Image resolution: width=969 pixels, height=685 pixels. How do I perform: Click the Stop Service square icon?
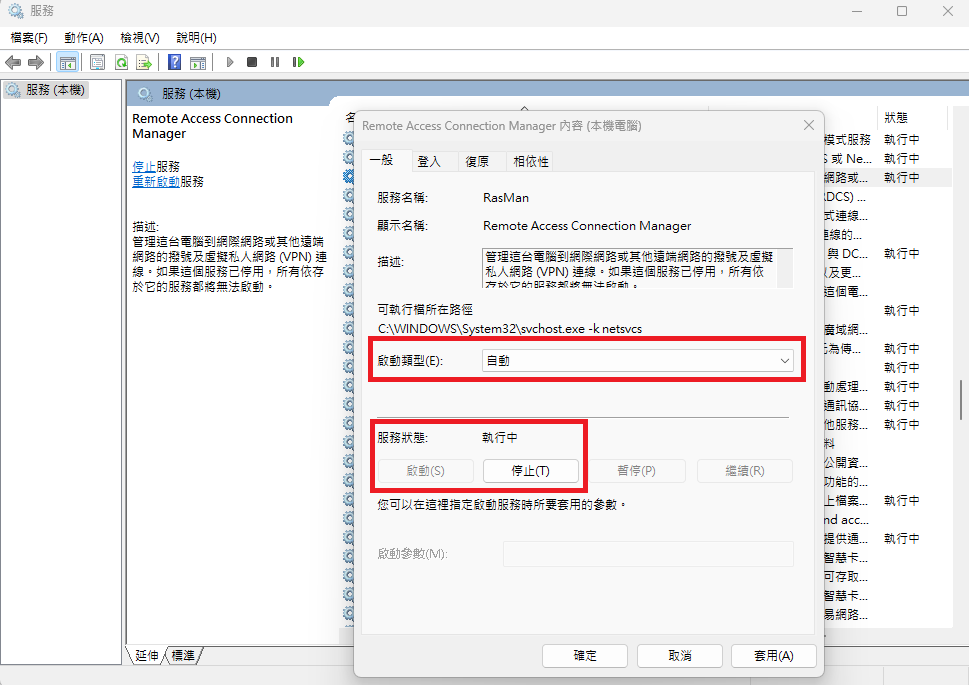point(252,62)
